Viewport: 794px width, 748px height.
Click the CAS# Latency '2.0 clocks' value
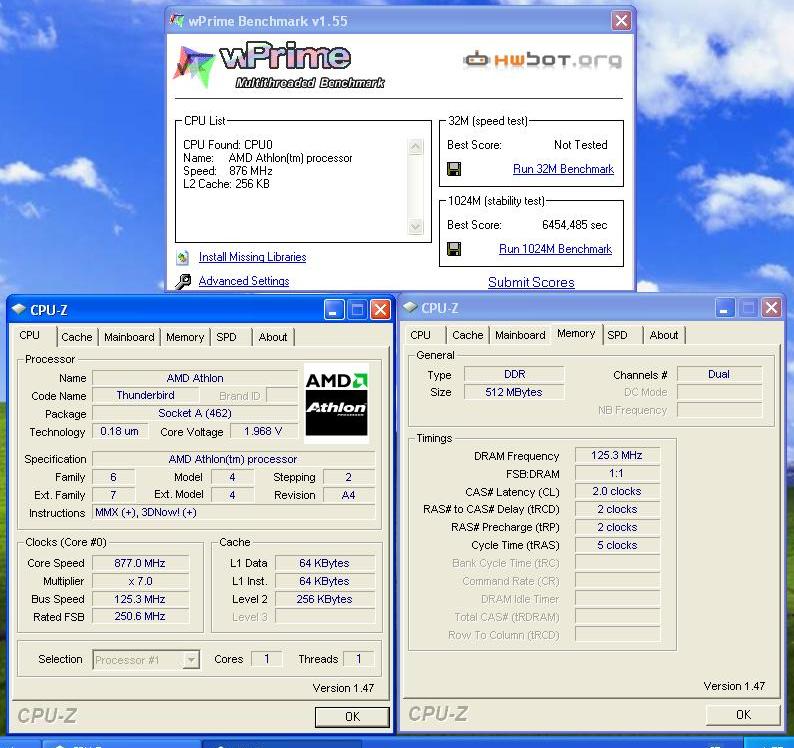617,491
